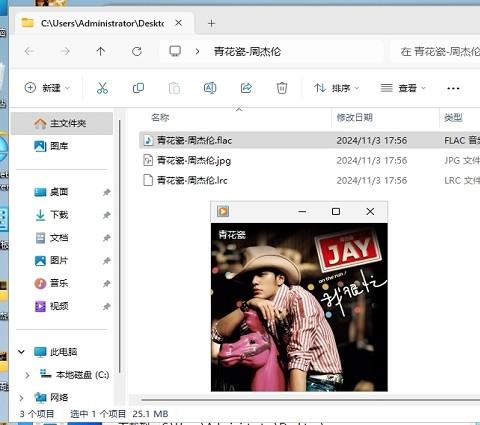
Task: Select 主文件夹 in the sidebar
Action: (x=62, y=123)
